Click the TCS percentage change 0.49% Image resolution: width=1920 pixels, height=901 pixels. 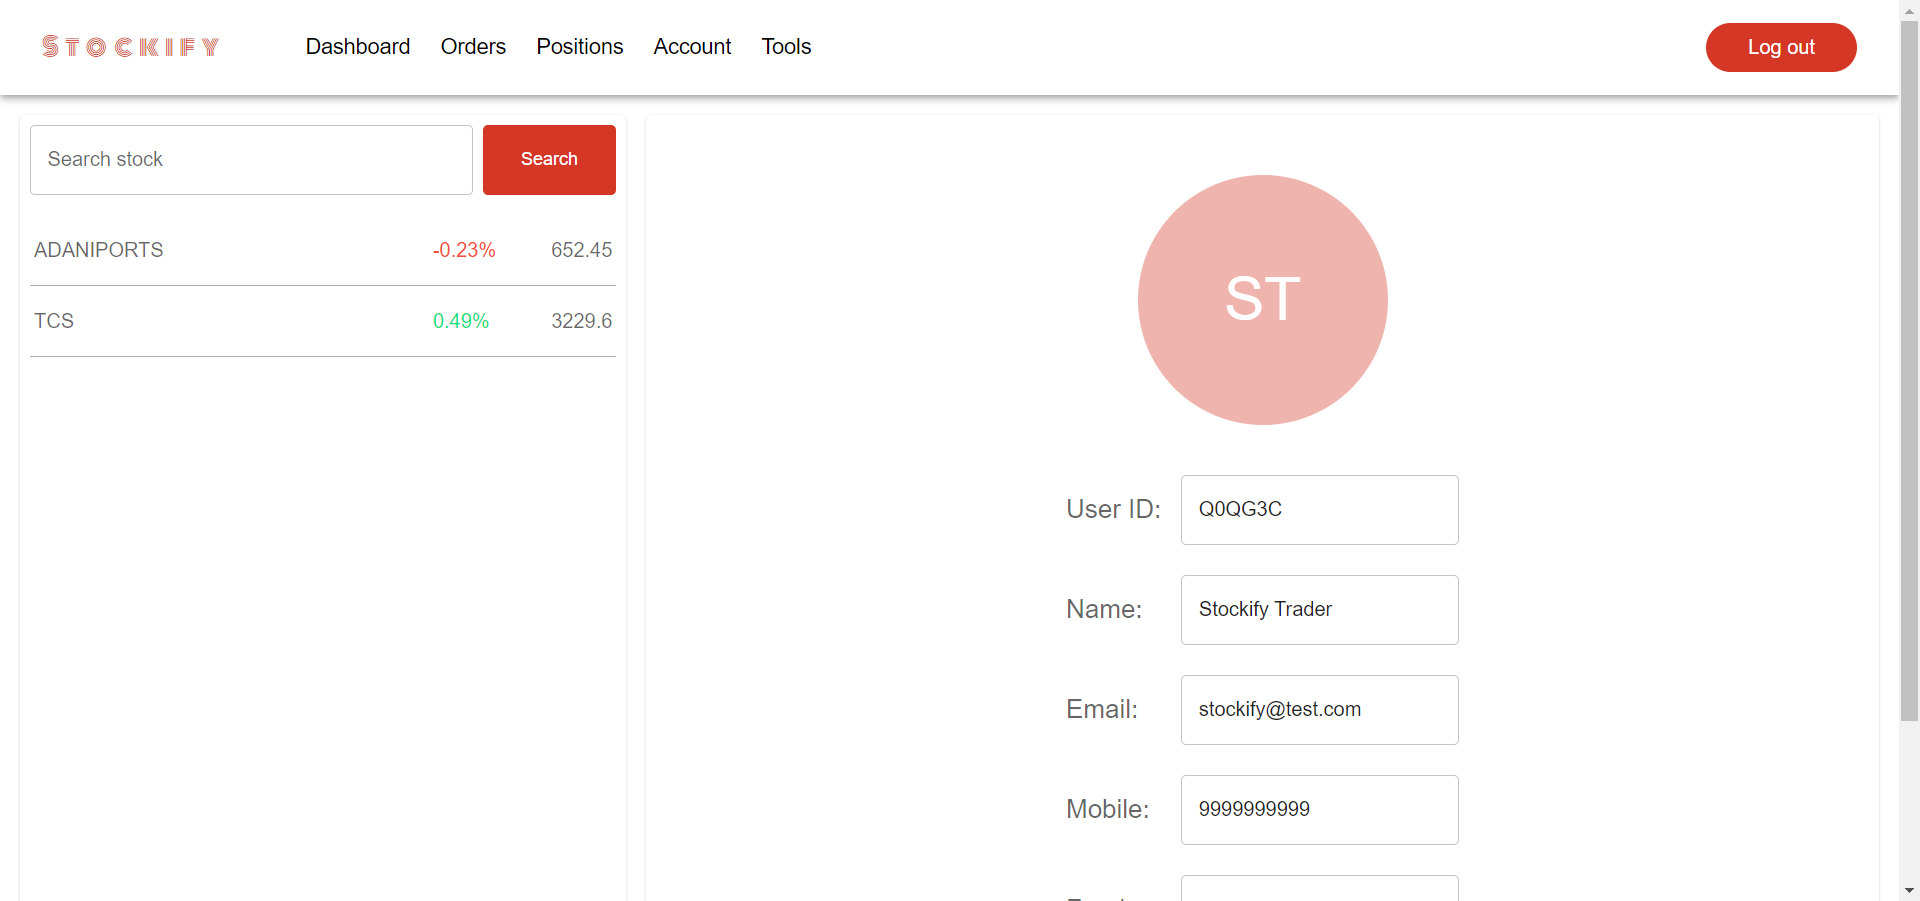[460, 320]
